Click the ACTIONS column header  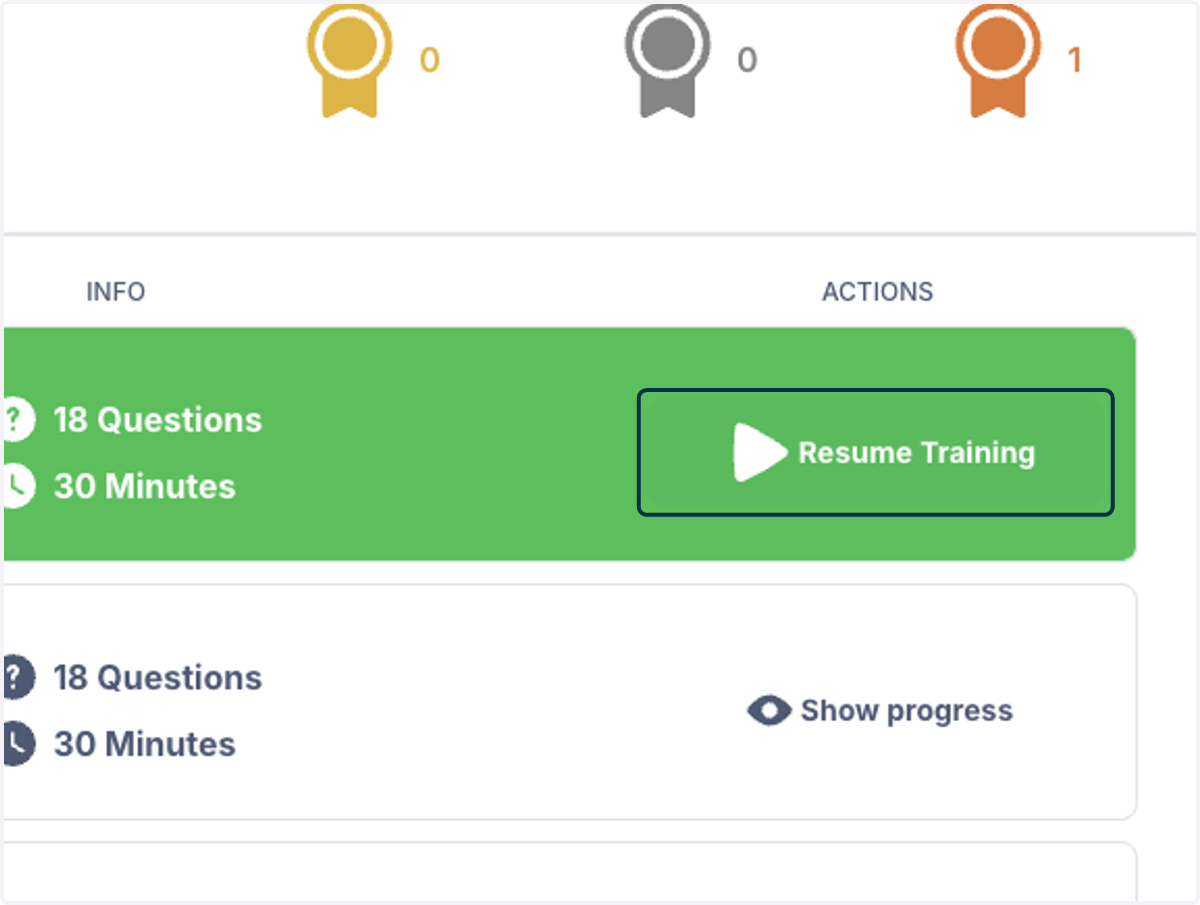(878, 292)
